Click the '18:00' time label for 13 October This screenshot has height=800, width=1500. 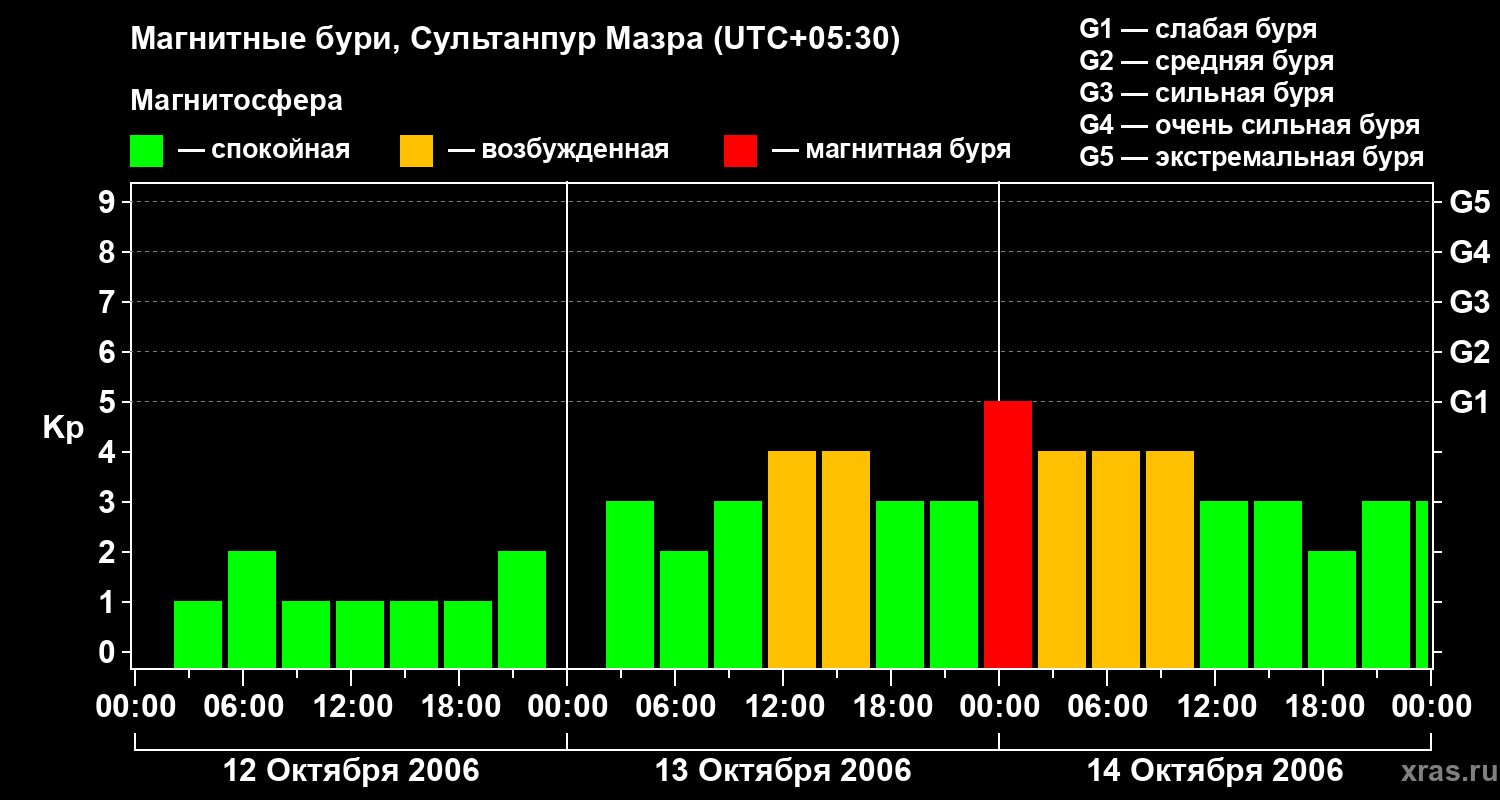(891, 707)
